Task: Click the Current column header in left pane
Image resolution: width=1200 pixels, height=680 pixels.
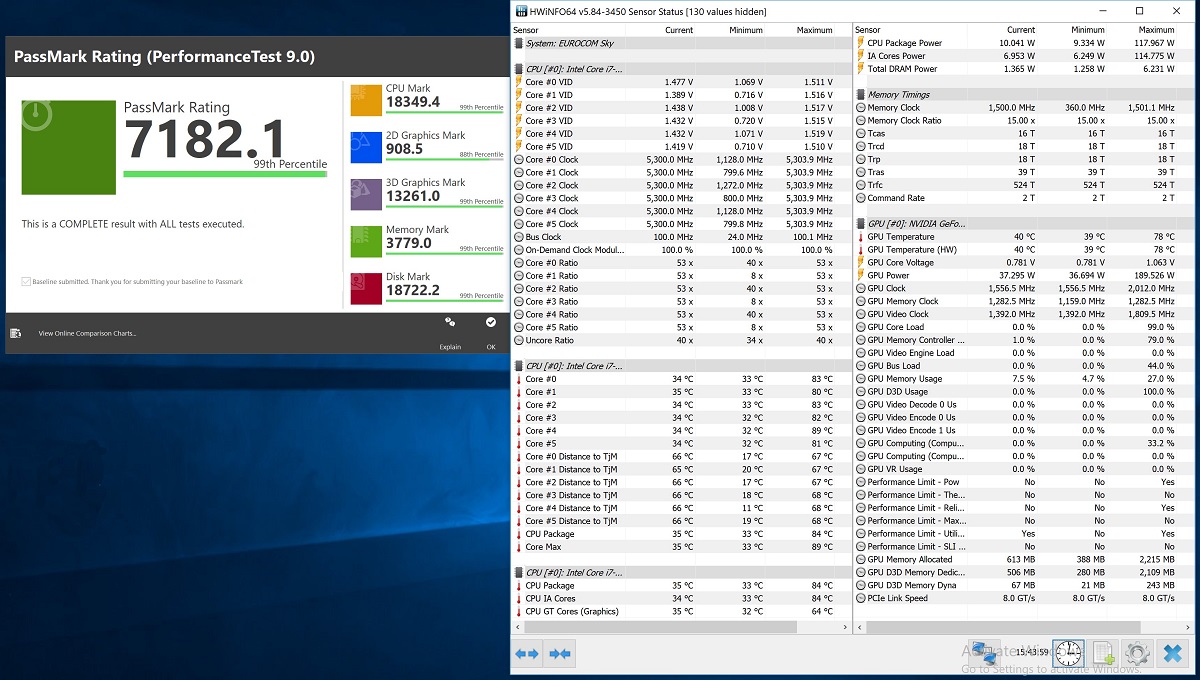Action: pos(679,30)
